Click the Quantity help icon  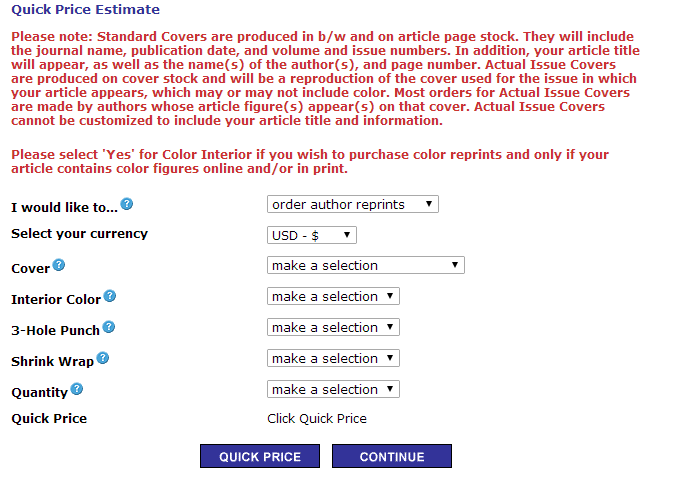coord(77,390)
